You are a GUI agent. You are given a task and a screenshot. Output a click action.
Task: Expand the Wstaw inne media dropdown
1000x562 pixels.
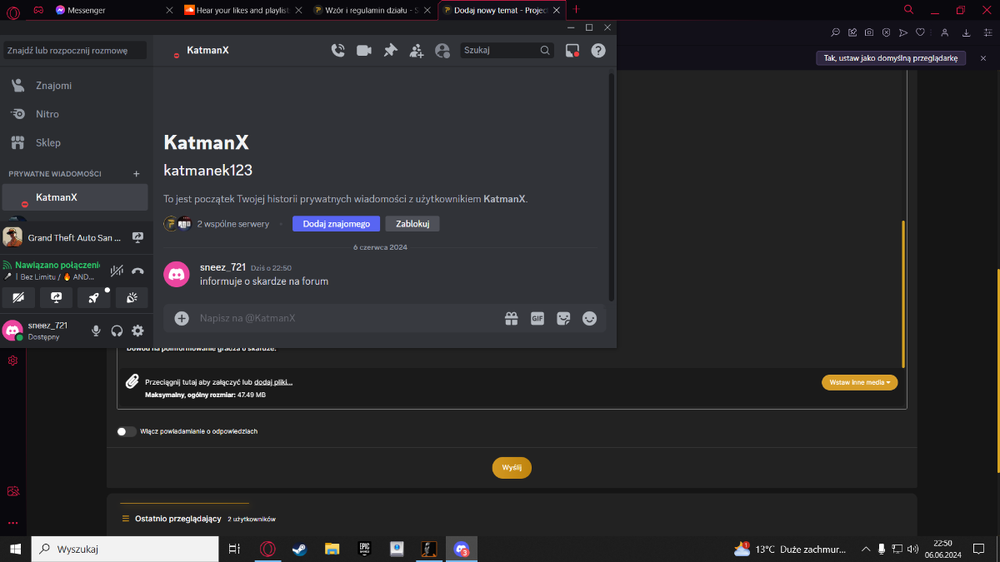pos(860,382)
